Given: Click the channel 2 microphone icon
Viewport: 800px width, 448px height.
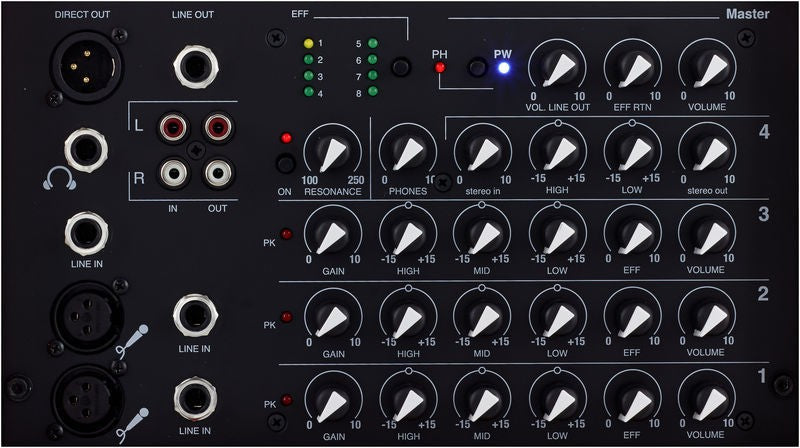Looking at the screenshot, I should (x=132, y=341).
